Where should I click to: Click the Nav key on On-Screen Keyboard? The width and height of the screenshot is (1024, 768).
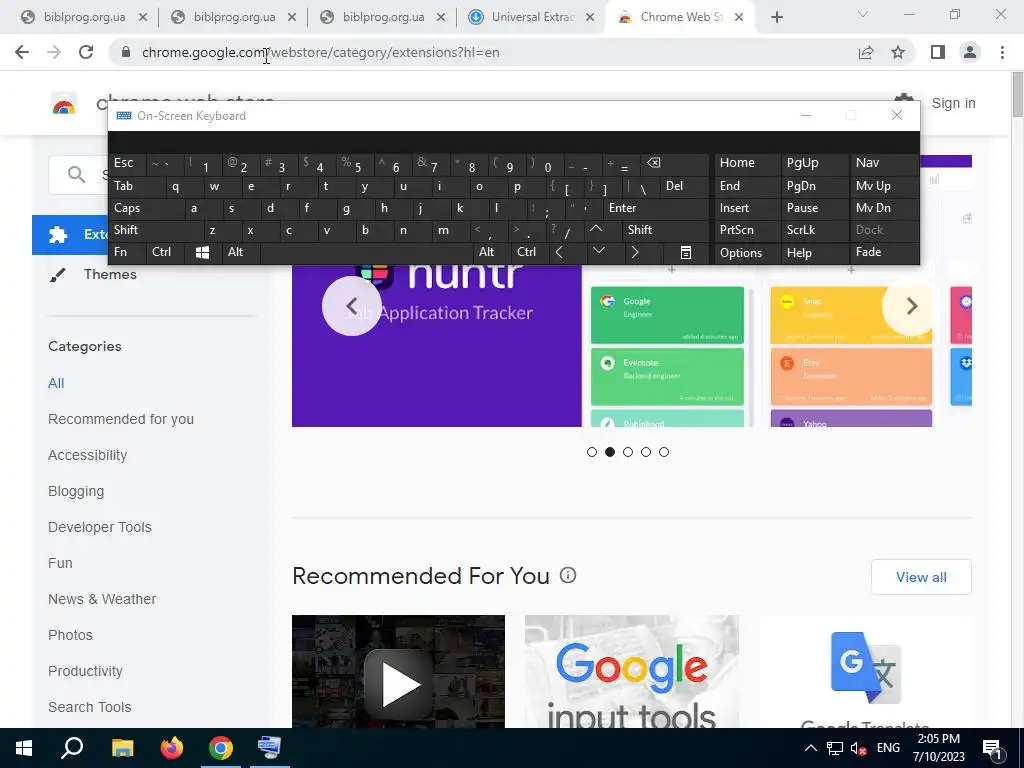click(884, 163)
